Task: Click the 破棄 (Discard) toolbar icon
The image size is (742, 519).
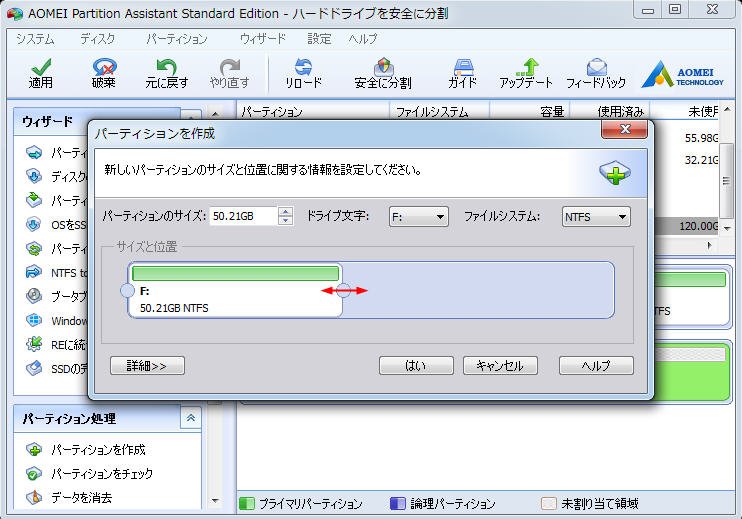Action: point(104,73)
